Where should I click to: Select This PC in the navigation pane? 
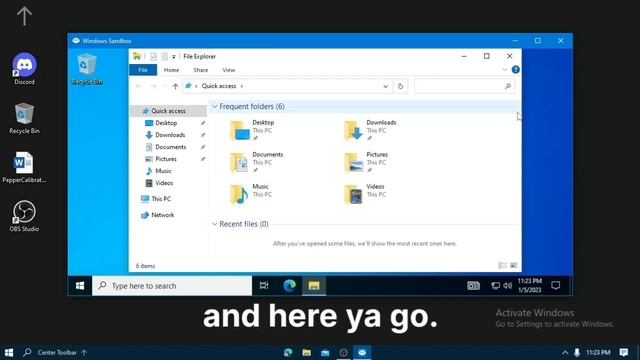click(x=161, y=199)
